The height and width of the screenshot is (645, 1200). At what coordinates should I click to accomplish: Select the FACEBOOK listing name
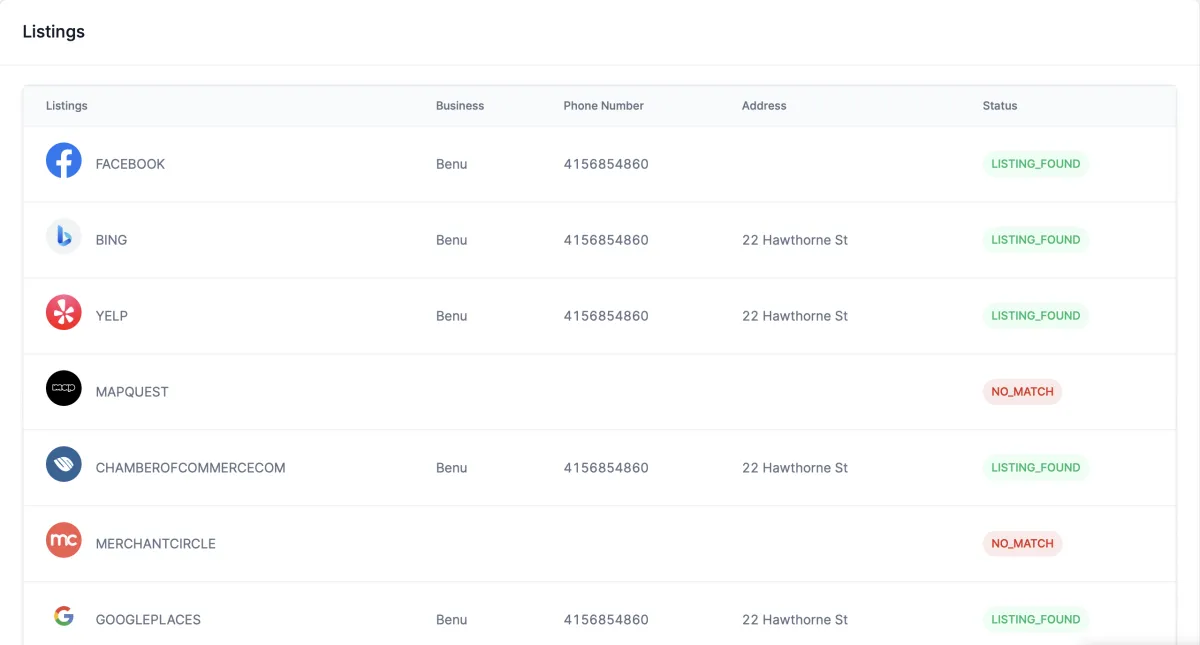pos(130,164)
